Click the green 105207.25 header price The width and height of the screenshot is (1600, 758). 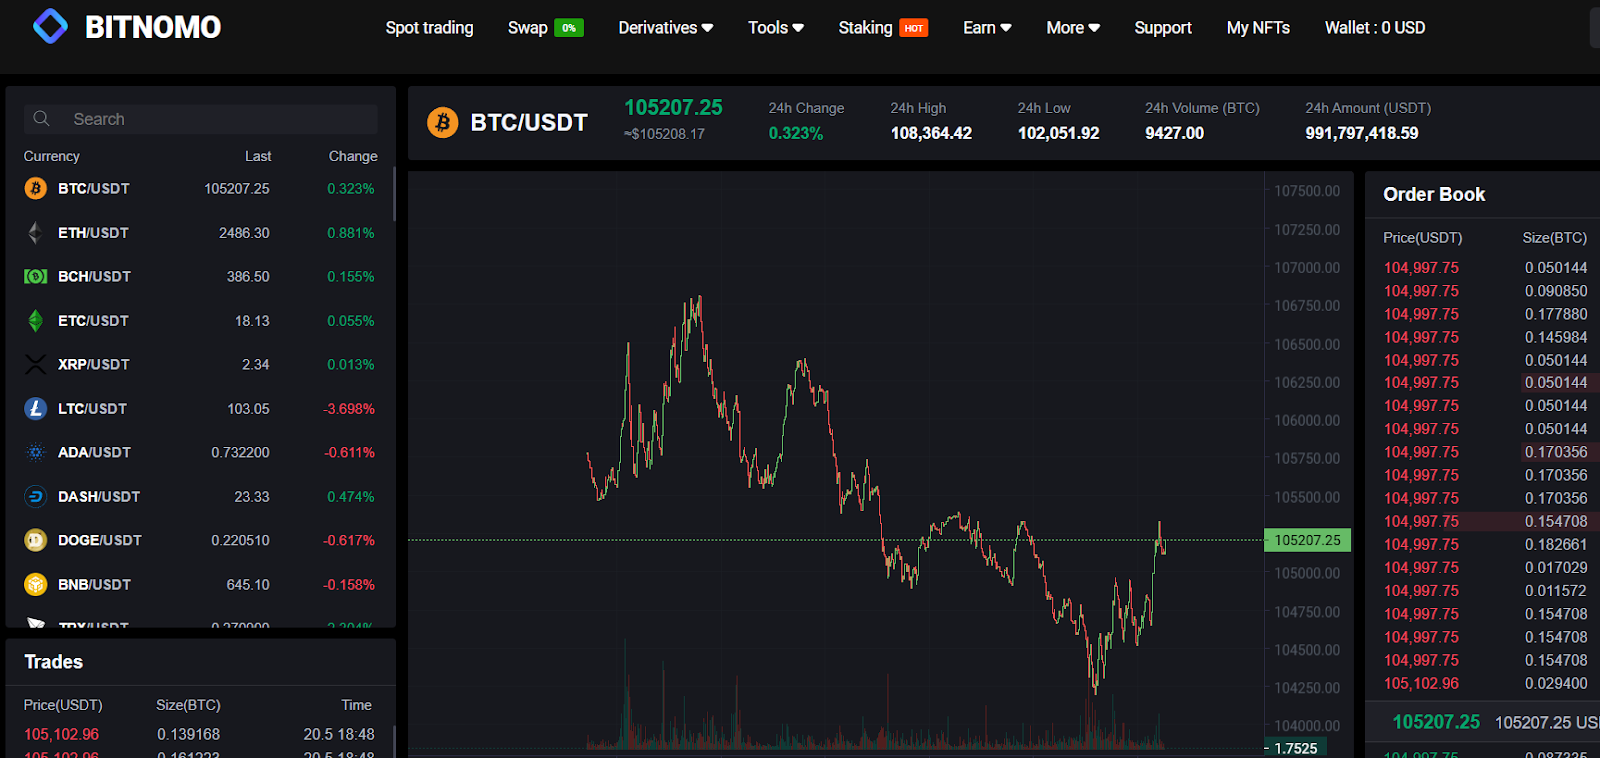click(x=673, y=107)
